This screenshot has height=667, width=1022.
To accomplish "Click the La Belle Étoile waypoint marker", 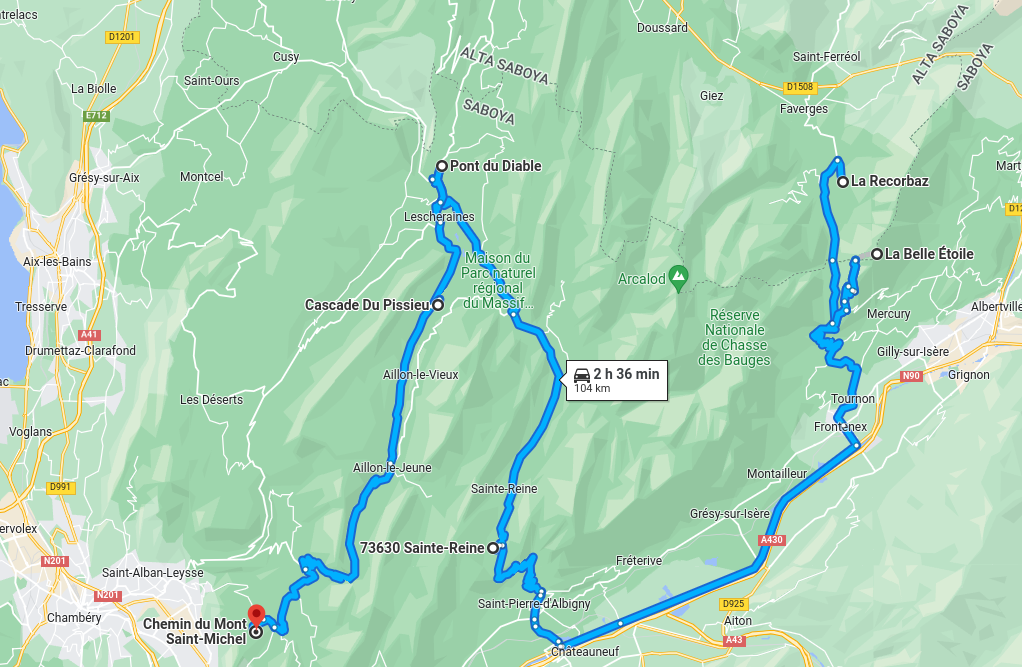I will pyautogui.click(x=877, y=254).
